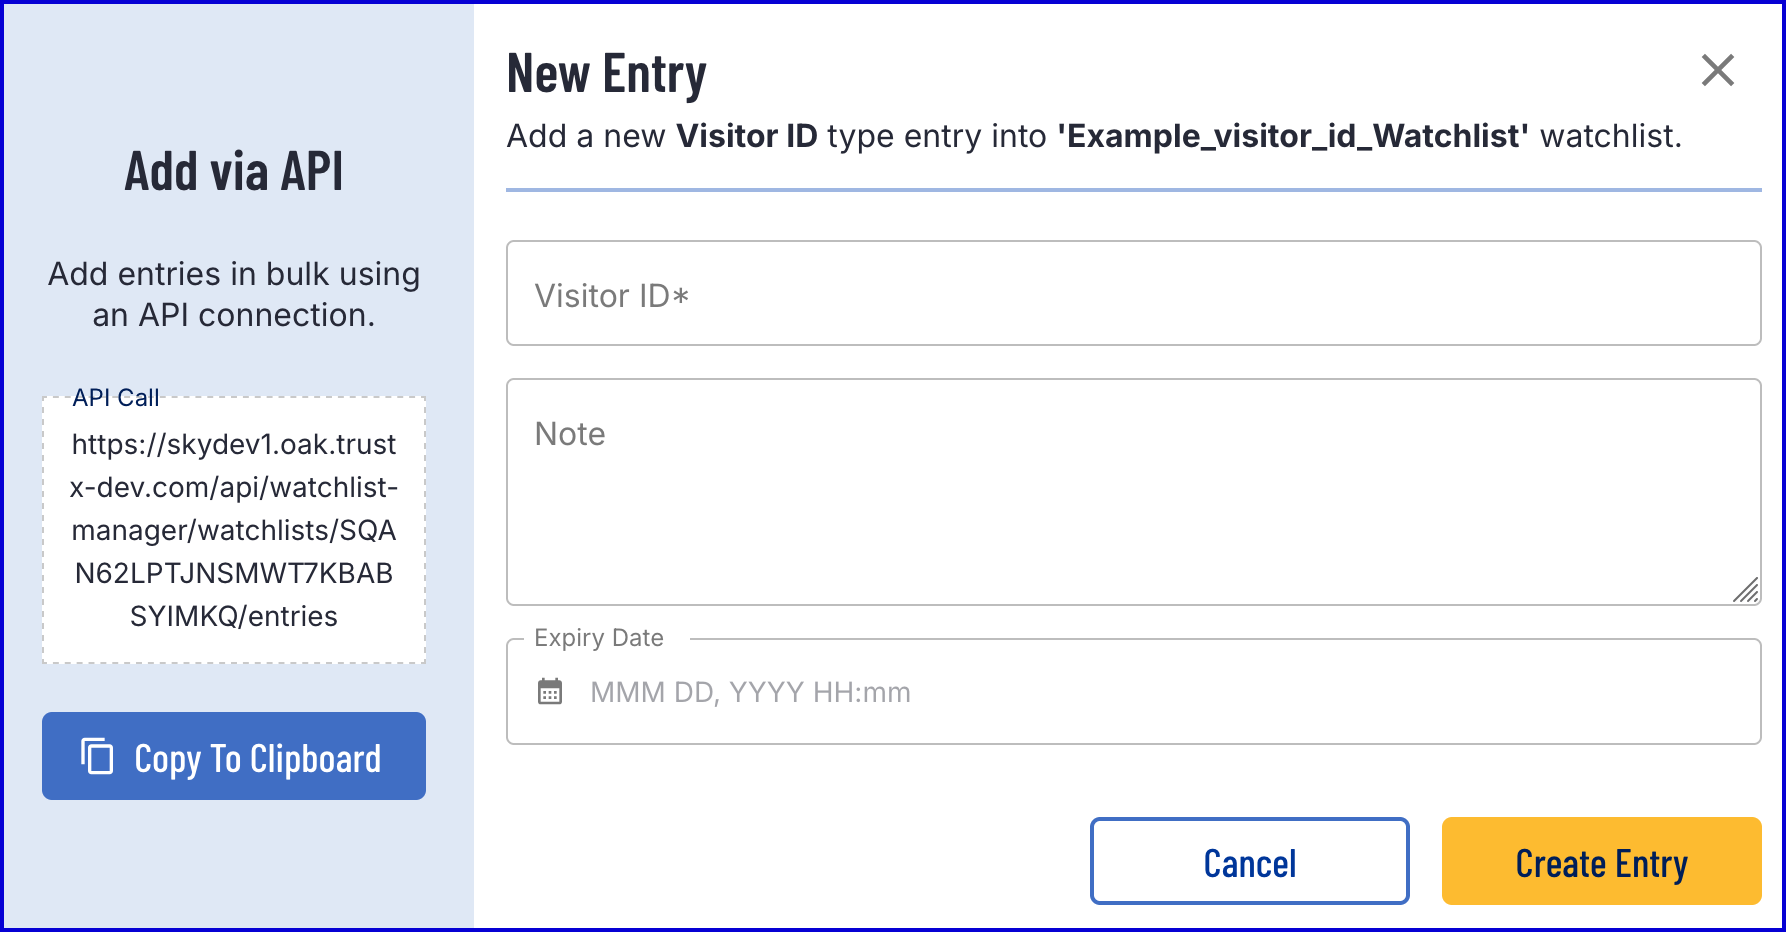This screenshot has width=1786, height=932.
Task: Focus the Visitor ID input field
Action: click(x=1132, y=294)
